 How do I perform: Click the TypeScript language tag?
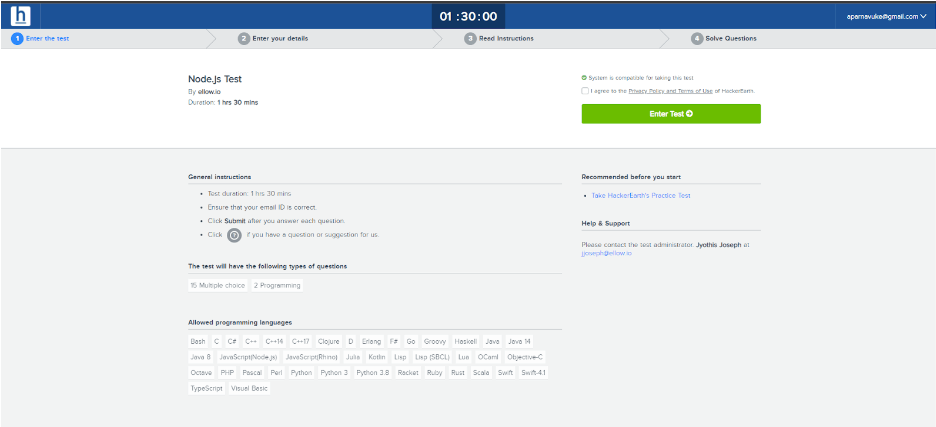pyautogui.click(x=206, y=388)
